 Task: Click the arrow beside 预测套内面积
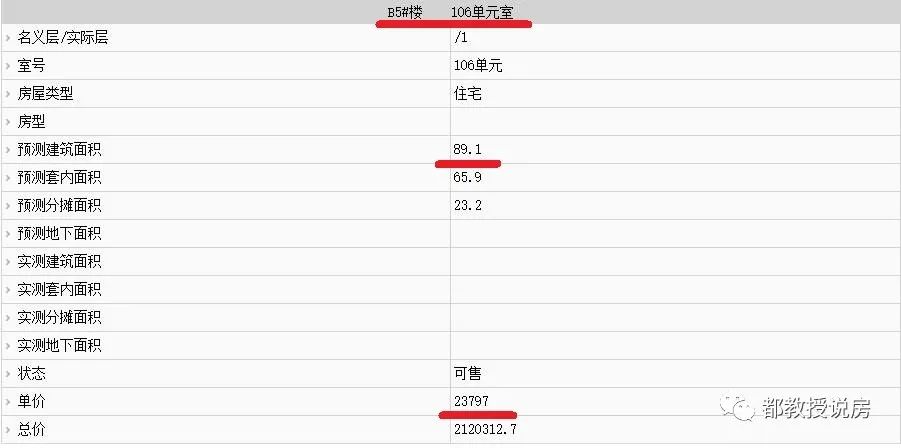[x=8, y=179]
